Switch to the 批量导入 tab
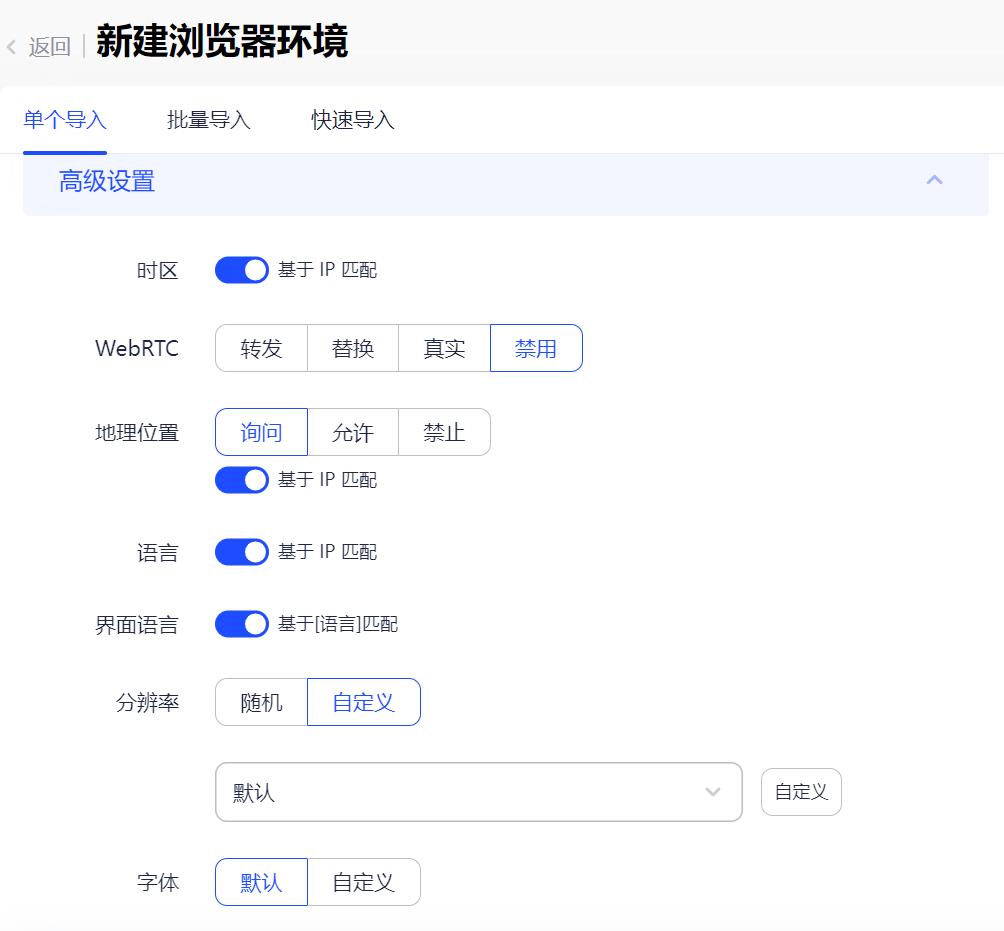Image resolution: width=1004 pixels, height=931 pixels. tap(208, 121)
